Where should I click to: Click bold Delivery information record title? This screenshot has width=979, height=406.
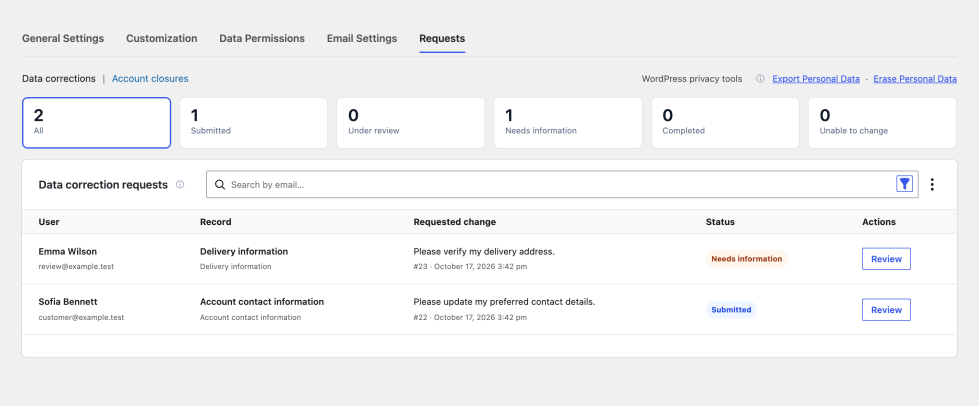pos(244,252)
